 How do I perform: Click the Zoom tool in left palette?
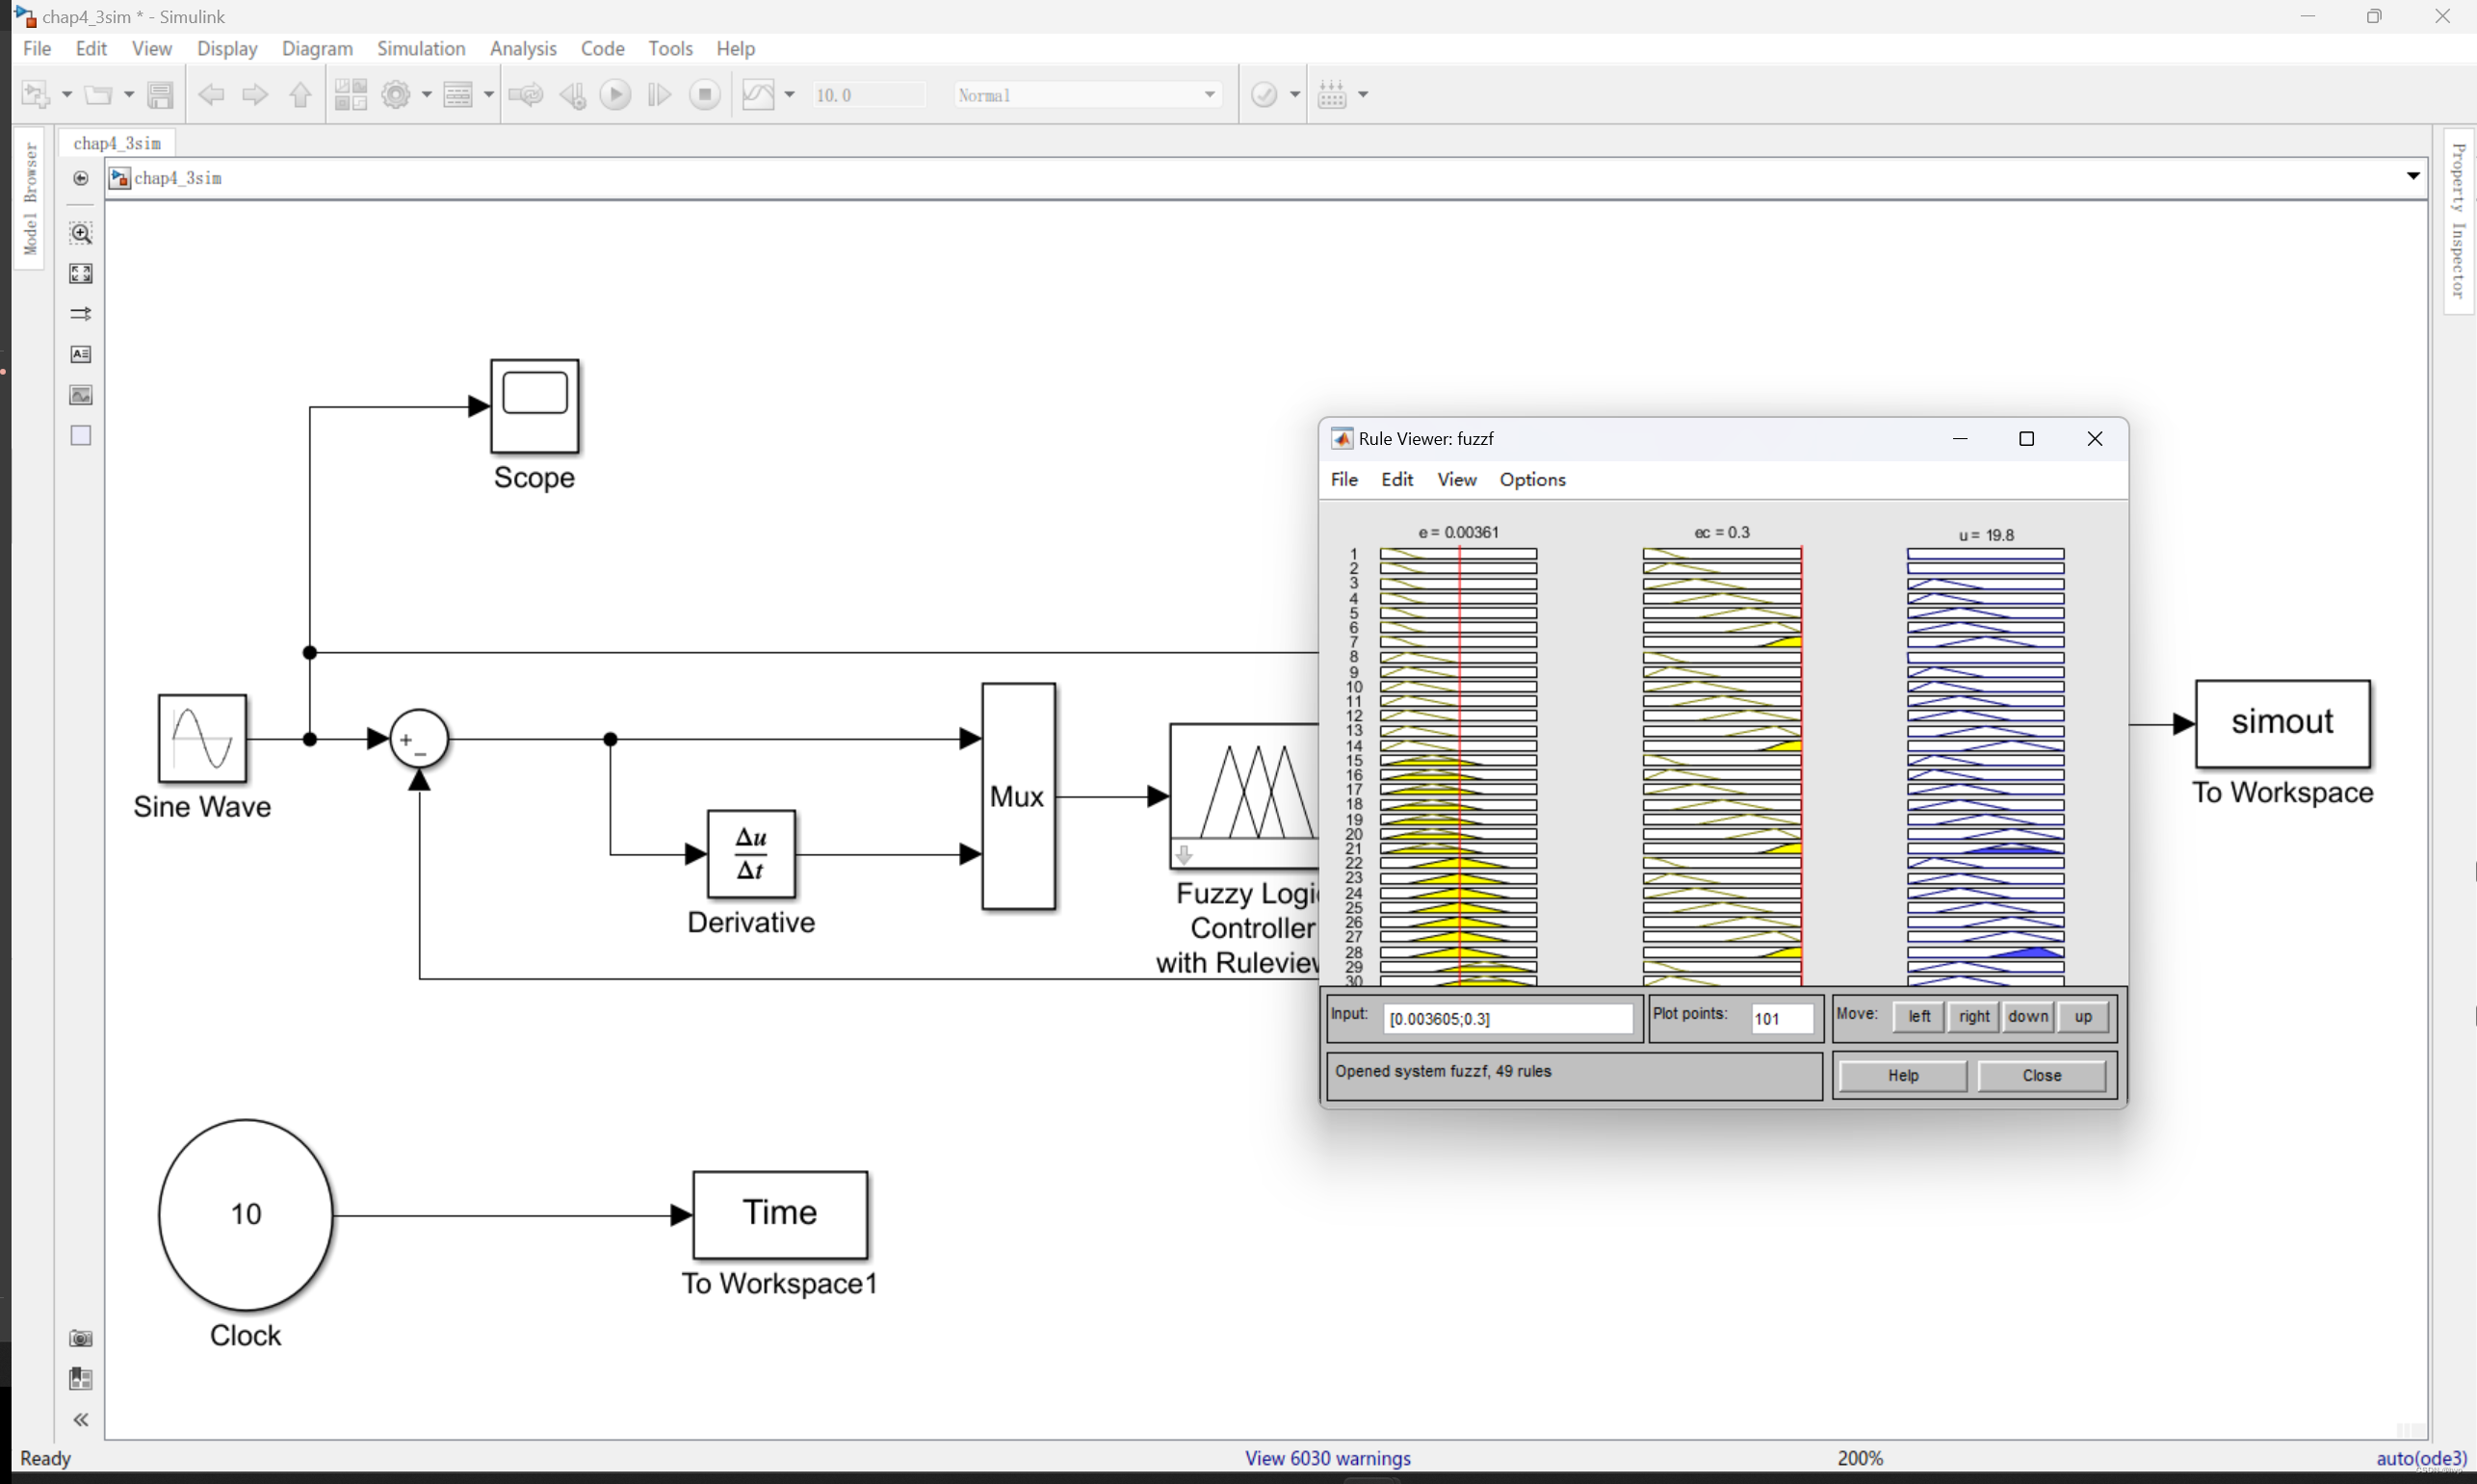click(81, 233)
